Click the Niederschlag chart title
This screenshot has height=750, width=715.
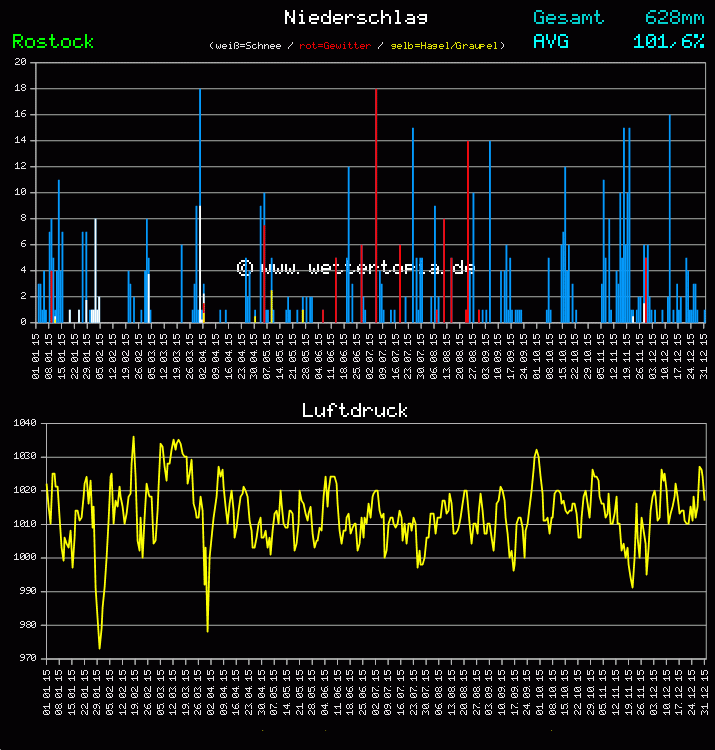pos(356,17)
